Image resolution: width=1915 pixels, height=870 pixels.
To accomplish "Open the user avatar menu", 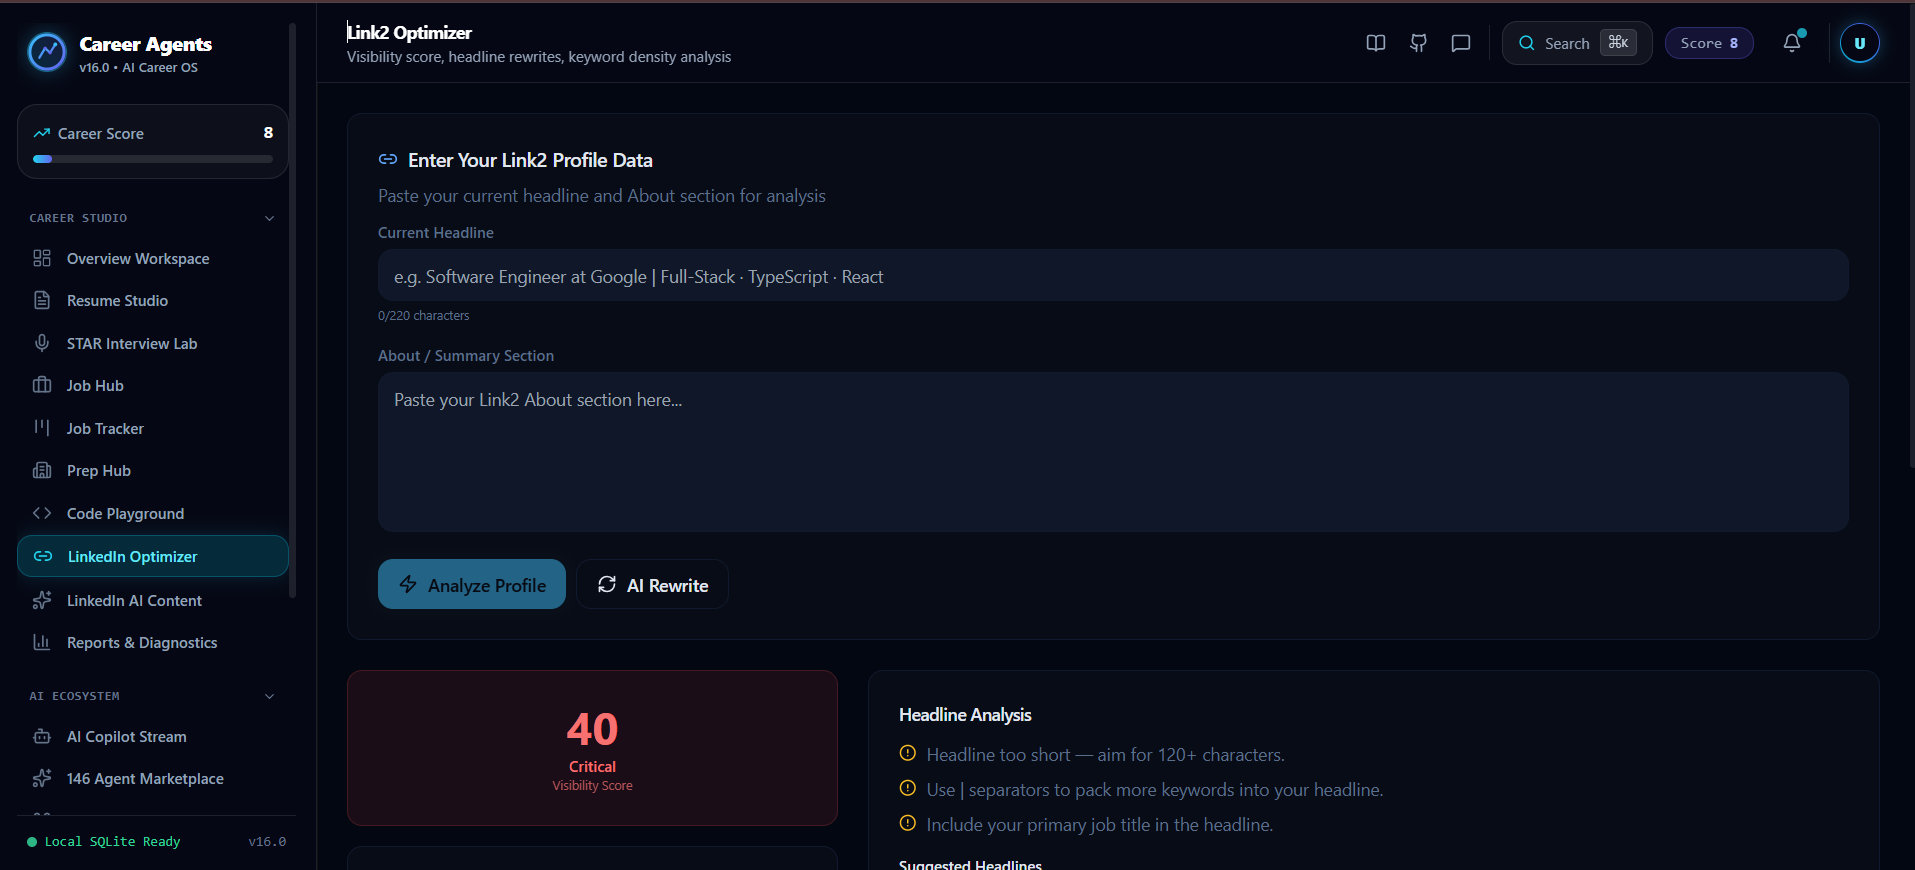I will click(1860, 43).
